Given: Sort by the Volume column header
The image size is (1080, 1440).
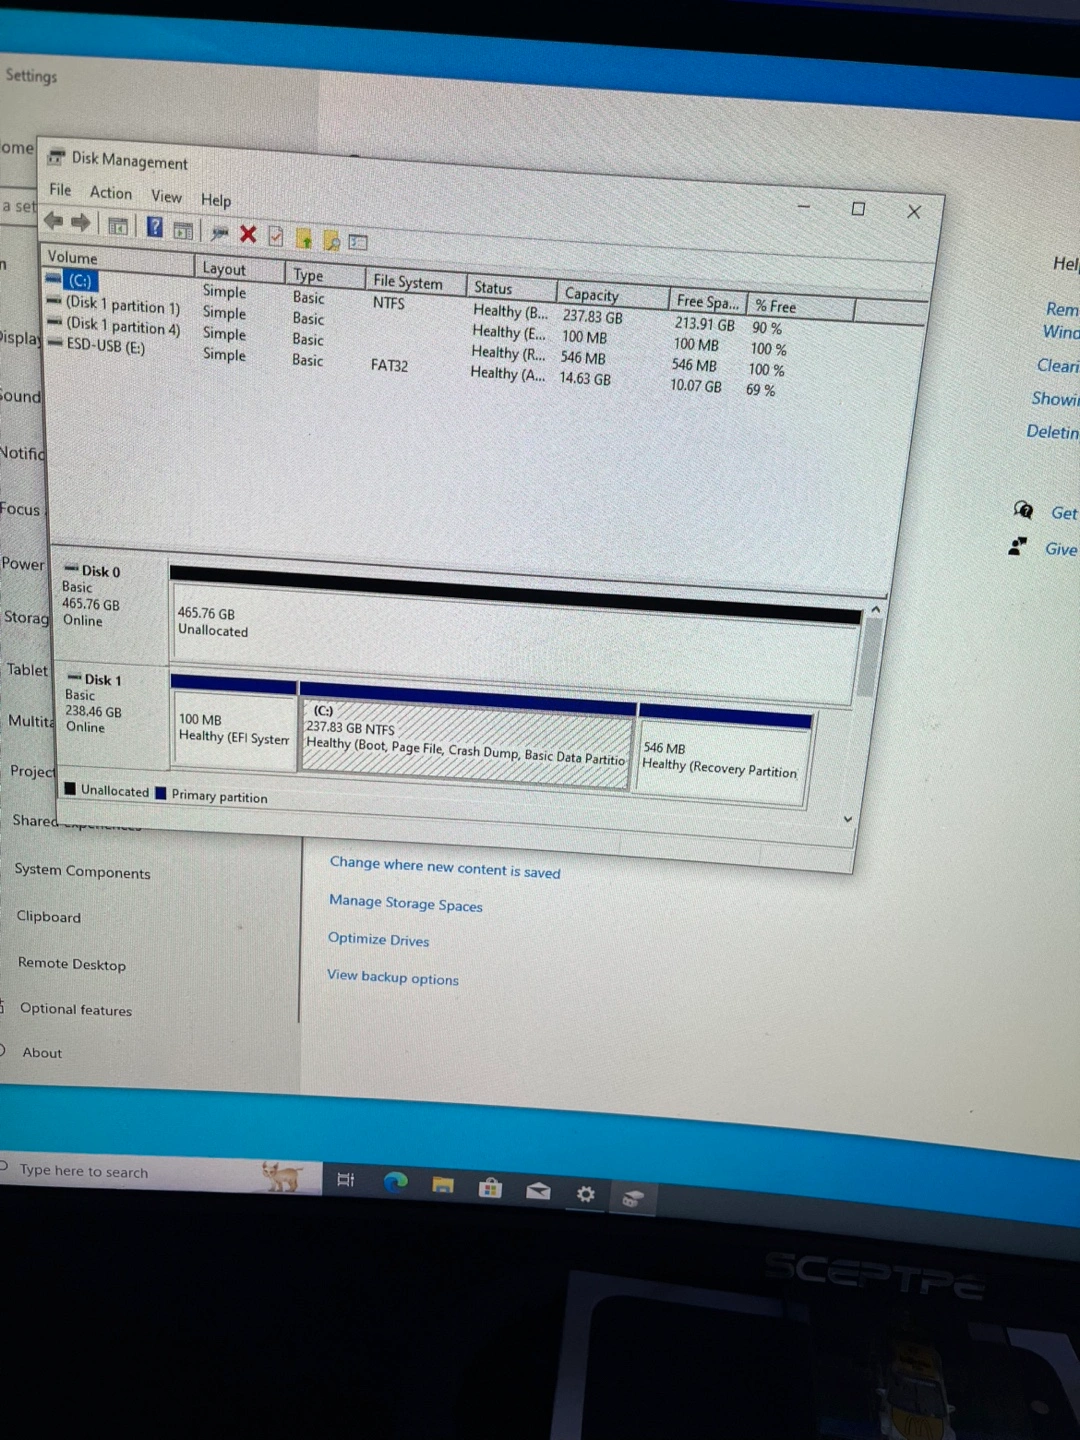Looking at the screenshot, I should pos(118,258).
